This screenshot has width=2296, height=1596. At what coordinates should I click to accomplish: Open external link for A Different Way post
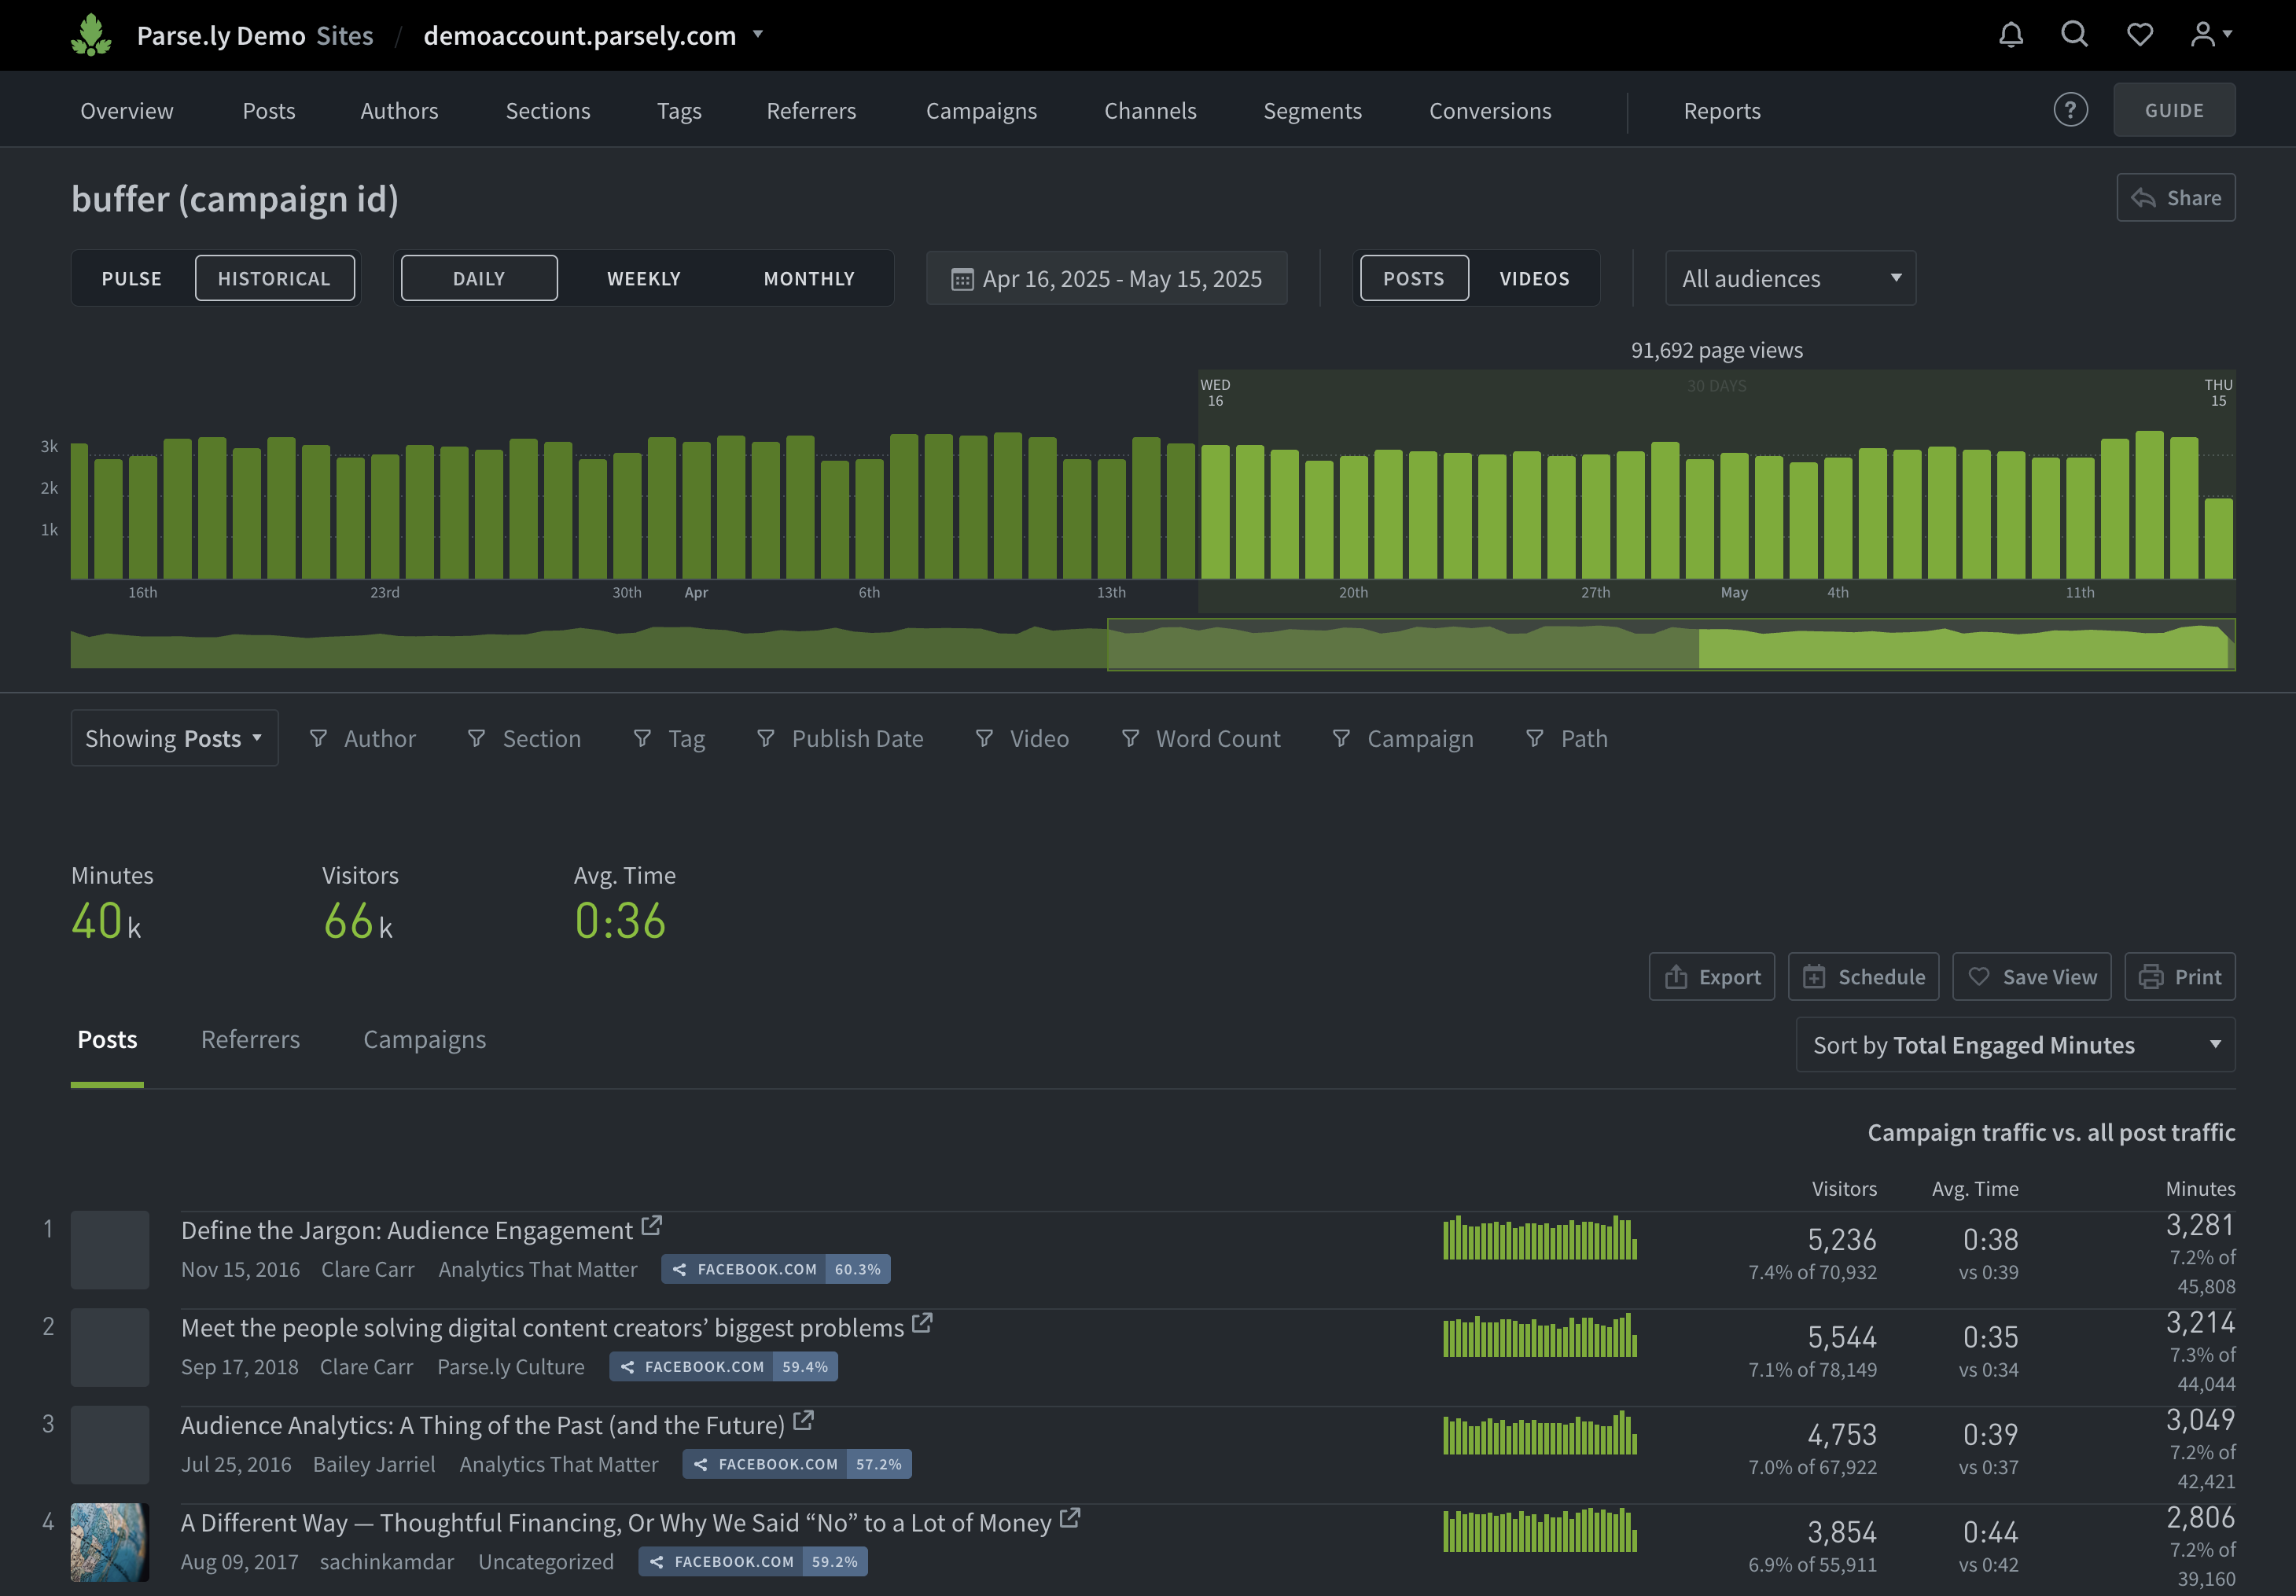pos(1070,1518)
